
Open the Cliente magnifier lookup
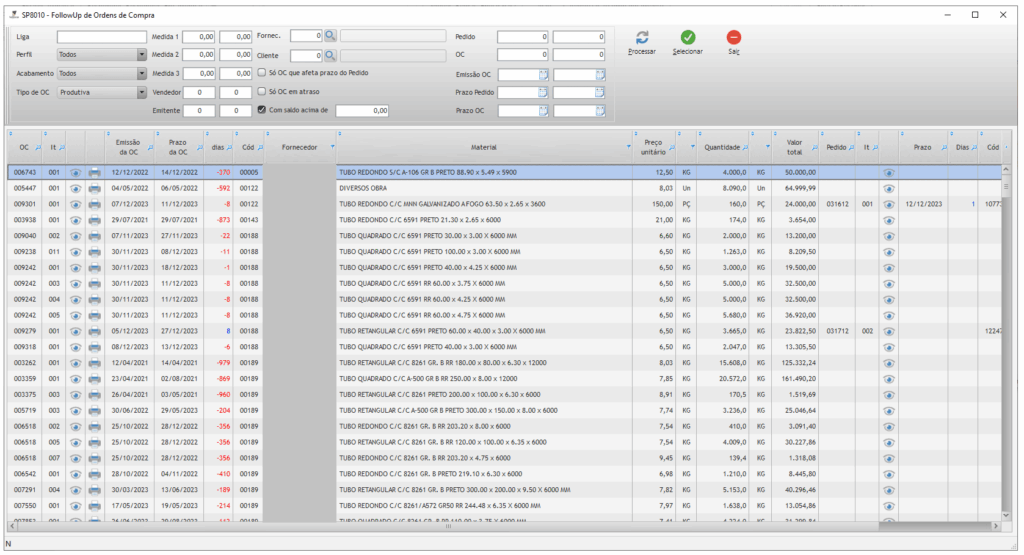330,55
